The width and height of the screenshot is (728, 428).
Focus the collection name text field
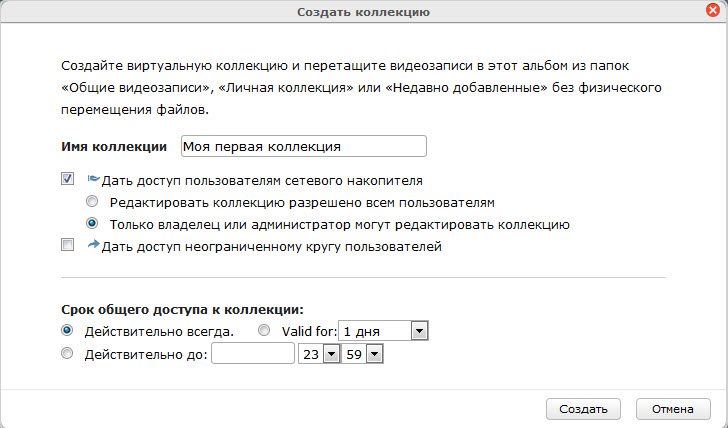(304, 146)
